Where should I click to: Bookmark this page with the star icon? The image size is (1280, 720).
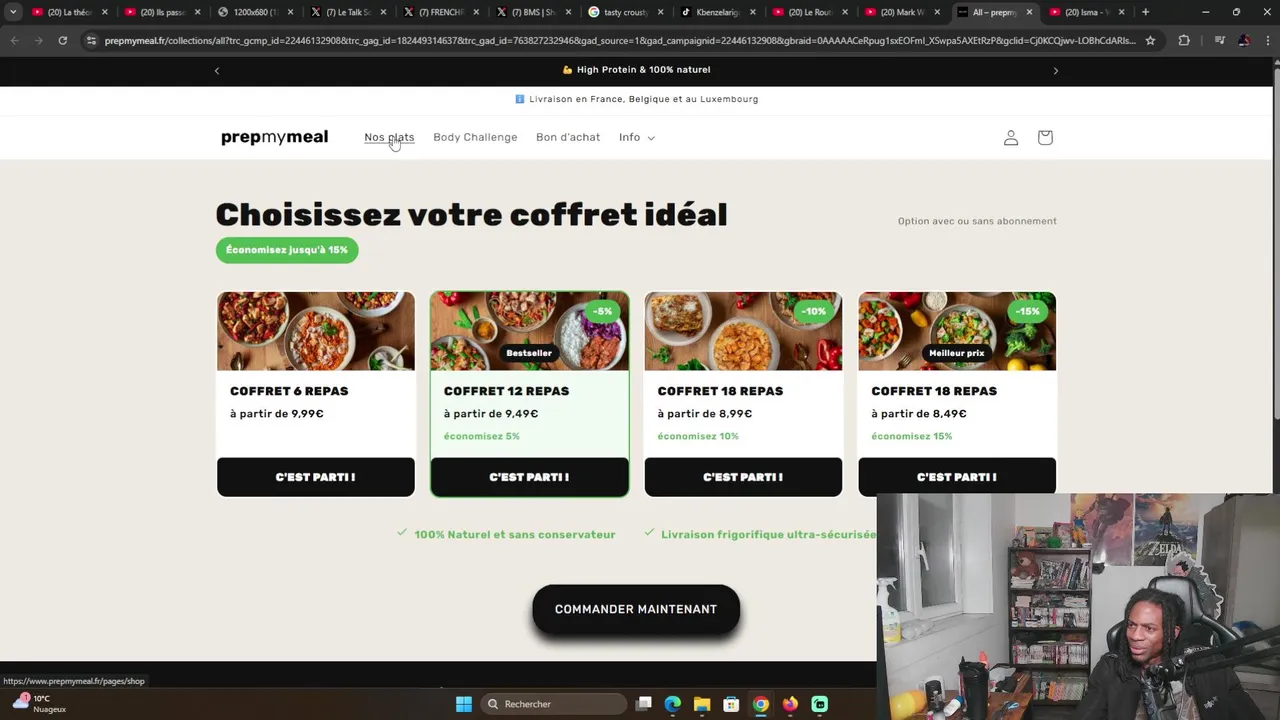pyautogui.click(x=1150, y=40)
